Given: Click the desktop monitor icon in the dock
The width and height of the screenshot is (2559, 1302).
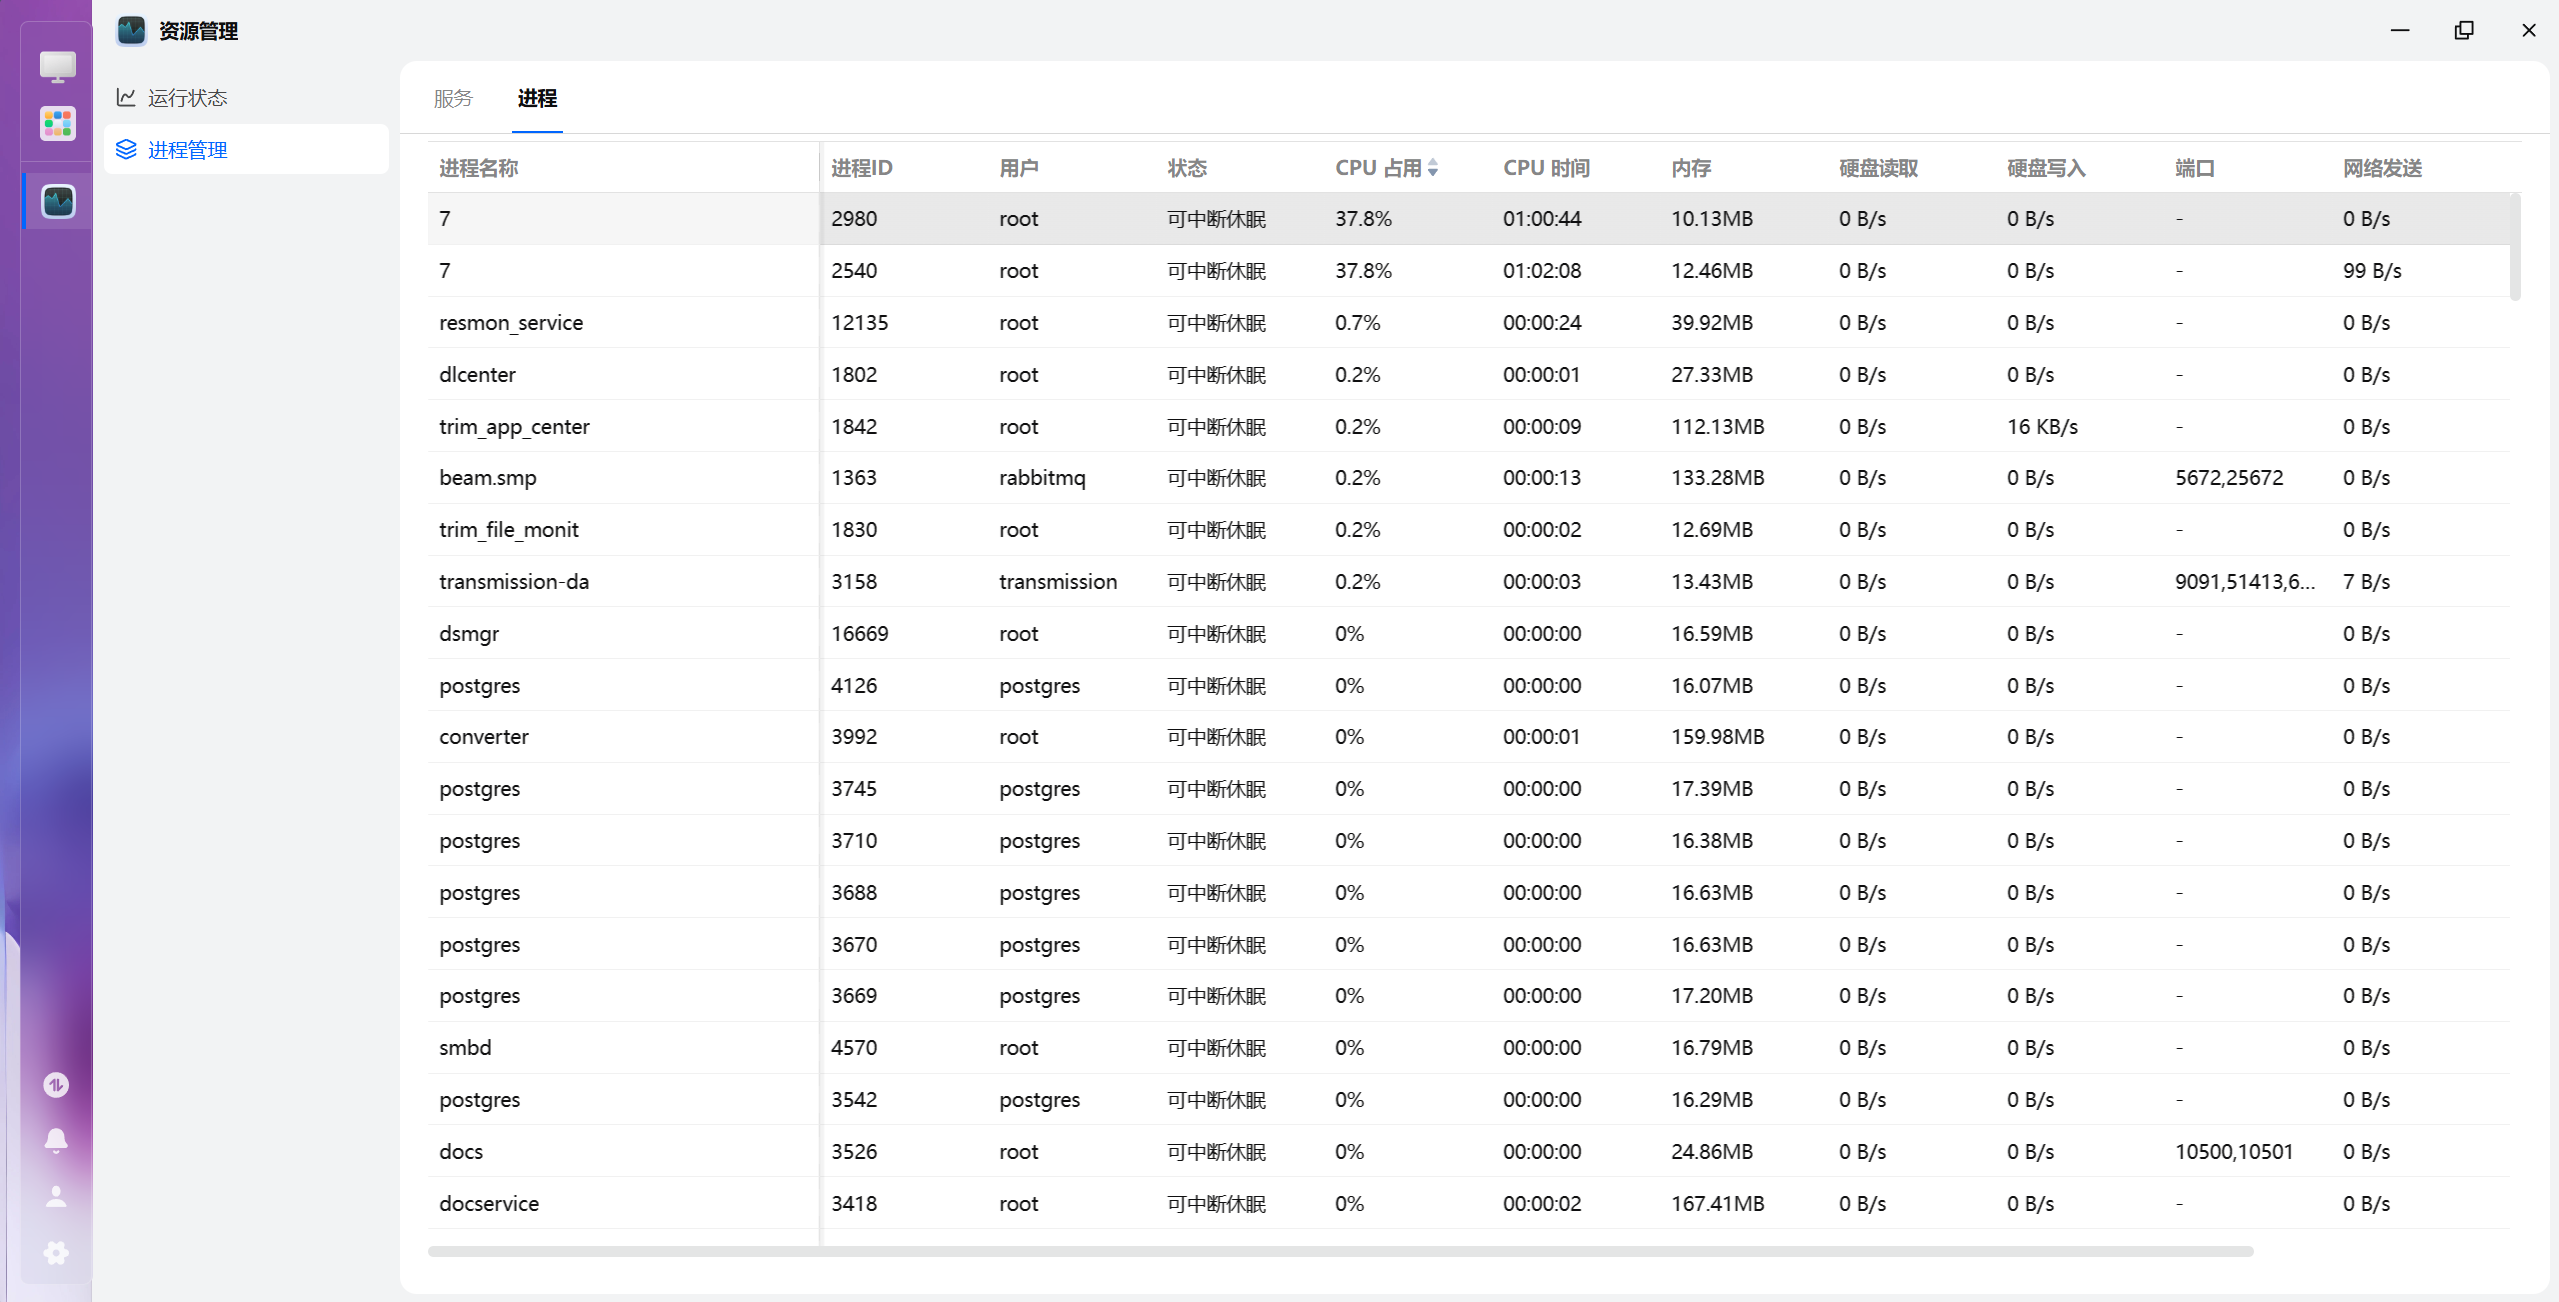Looking at the screenshot, I should pyautogui.click(x=57, y=67).
